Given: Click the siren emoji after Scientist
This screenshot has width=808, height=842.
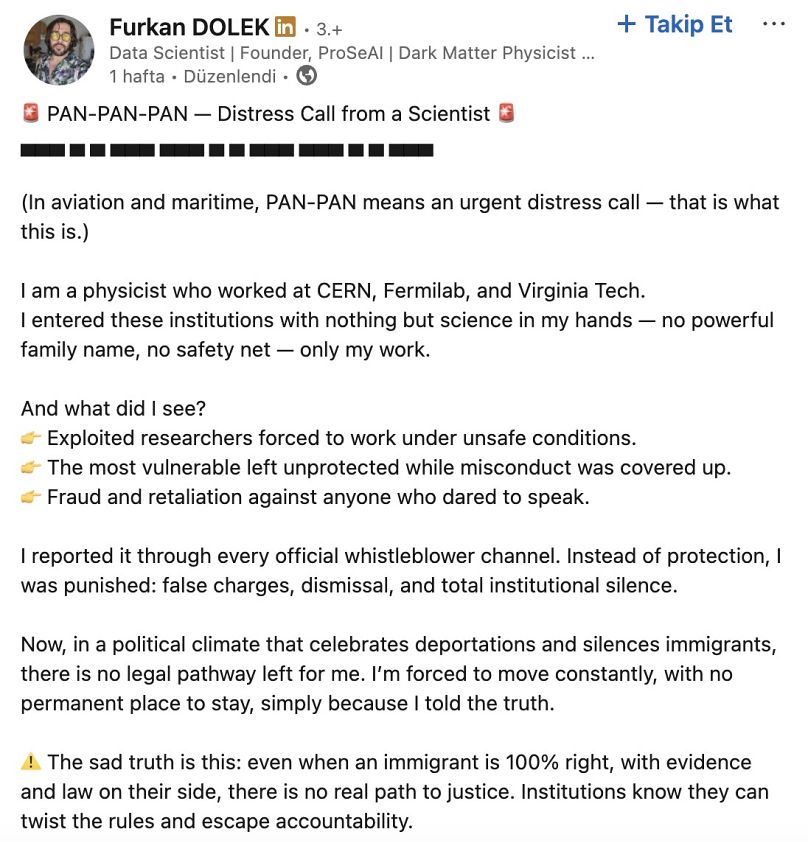Looking at the screenshot, I should click(506, 113).
